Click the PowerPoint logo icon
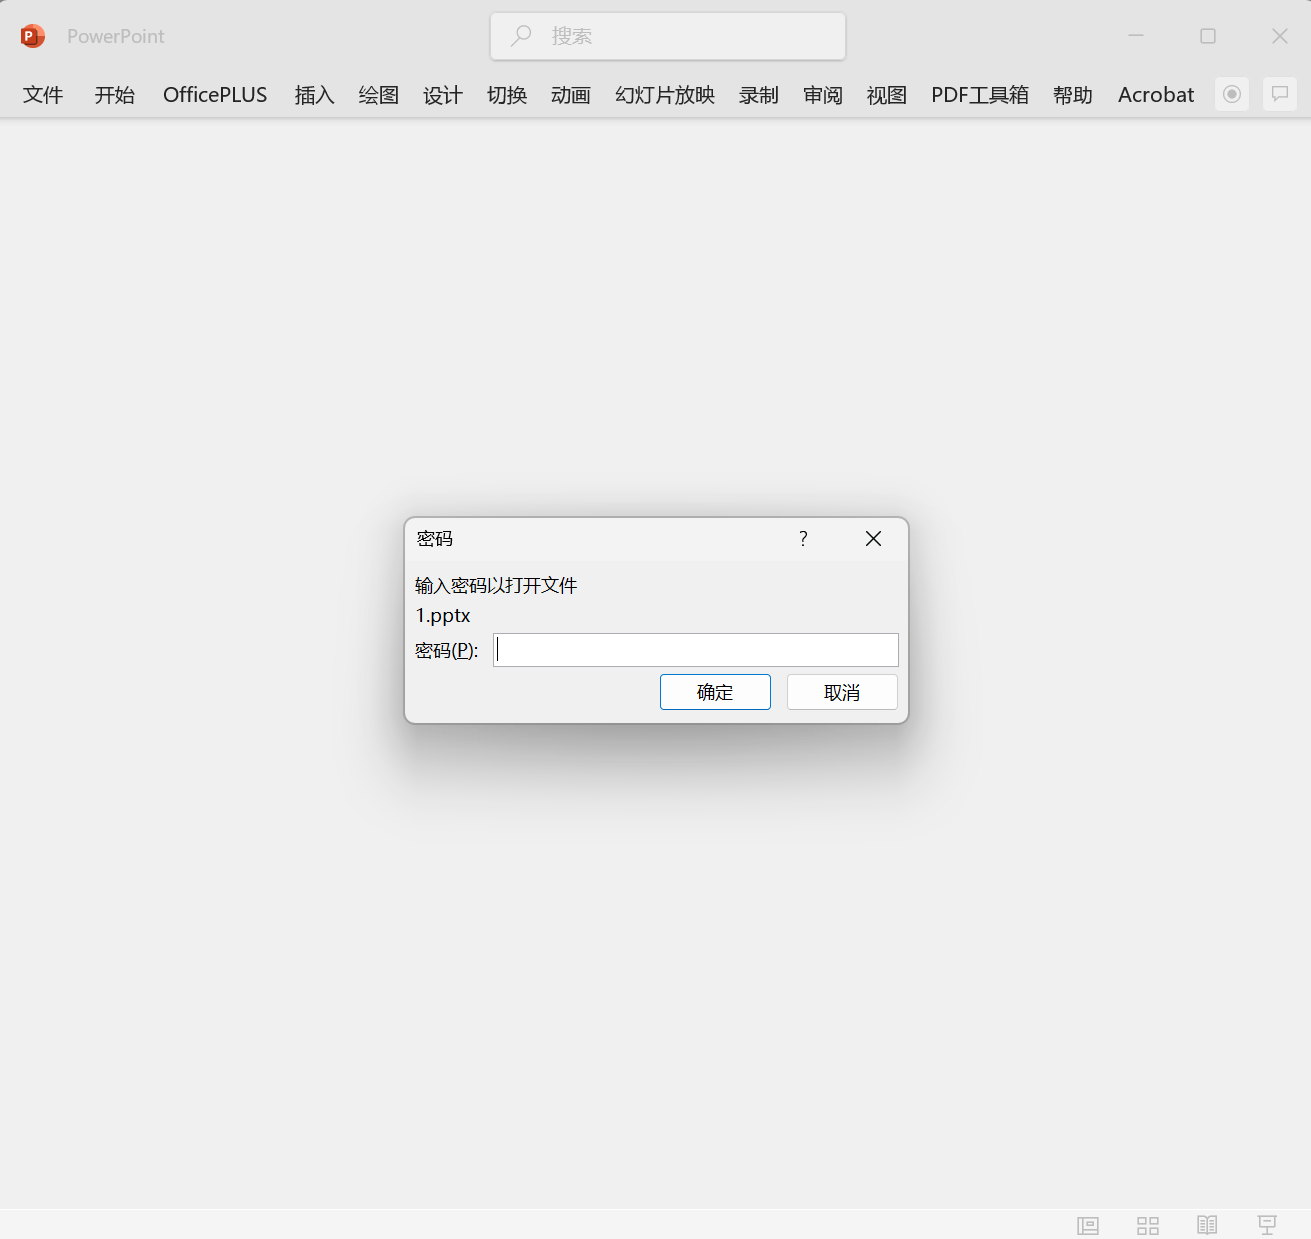Image resolution: width=1311 pixels, height=1239 pixels. pos(33,36)
